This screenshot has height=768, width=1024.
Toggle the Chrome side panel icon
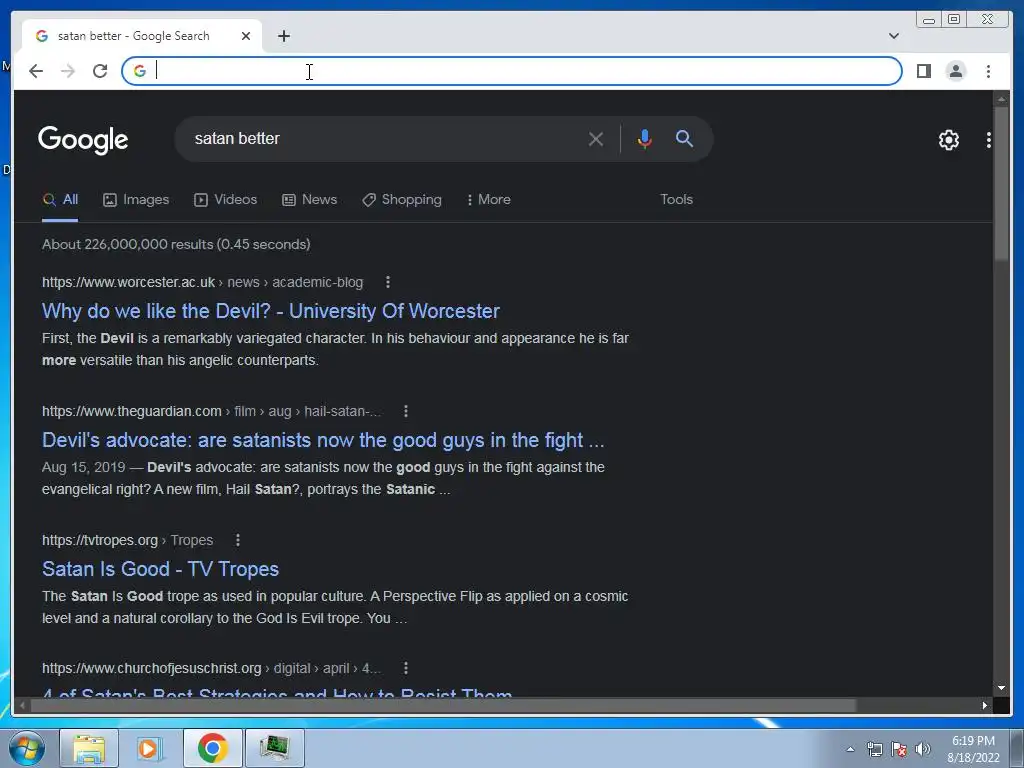pyautogui.click(x=923, y=71)
